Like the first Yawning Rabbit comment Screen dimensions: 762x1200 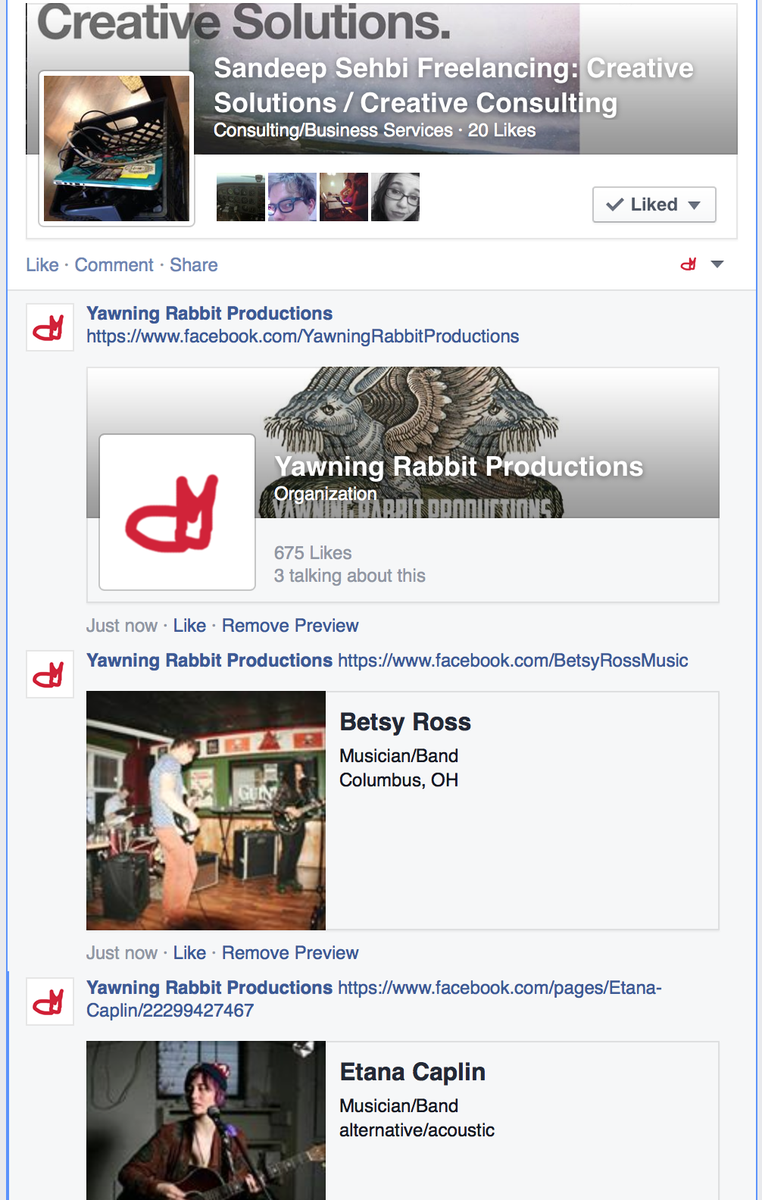pos(189,626)
